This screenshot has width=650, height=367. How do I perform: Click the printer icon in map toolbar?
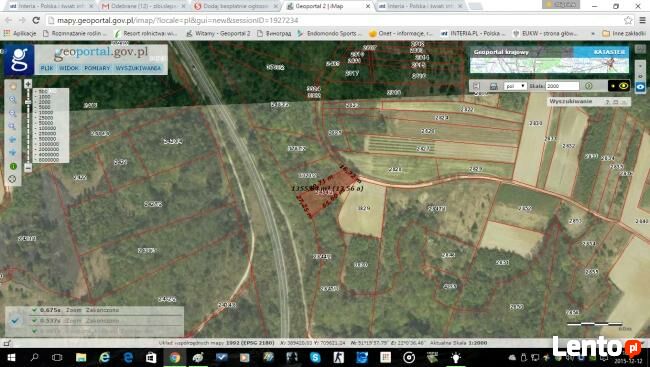(493, 86)
